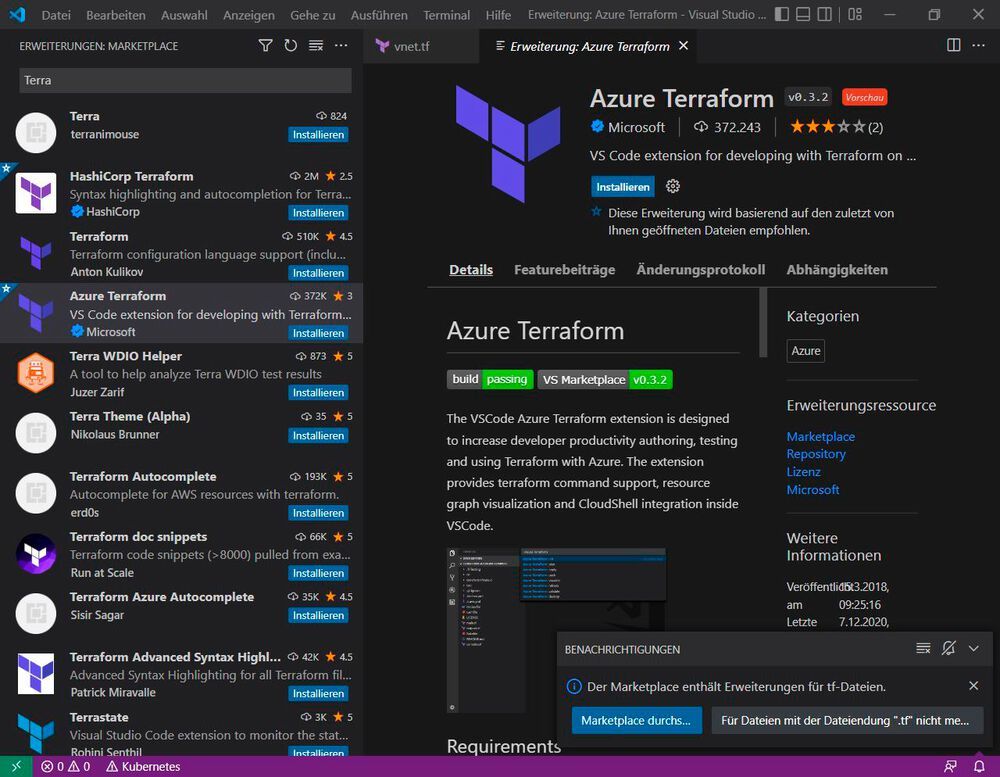Click Kubernetes status bar entry
The height and width of the screenshot is (777, 1000).
point(143,766)
